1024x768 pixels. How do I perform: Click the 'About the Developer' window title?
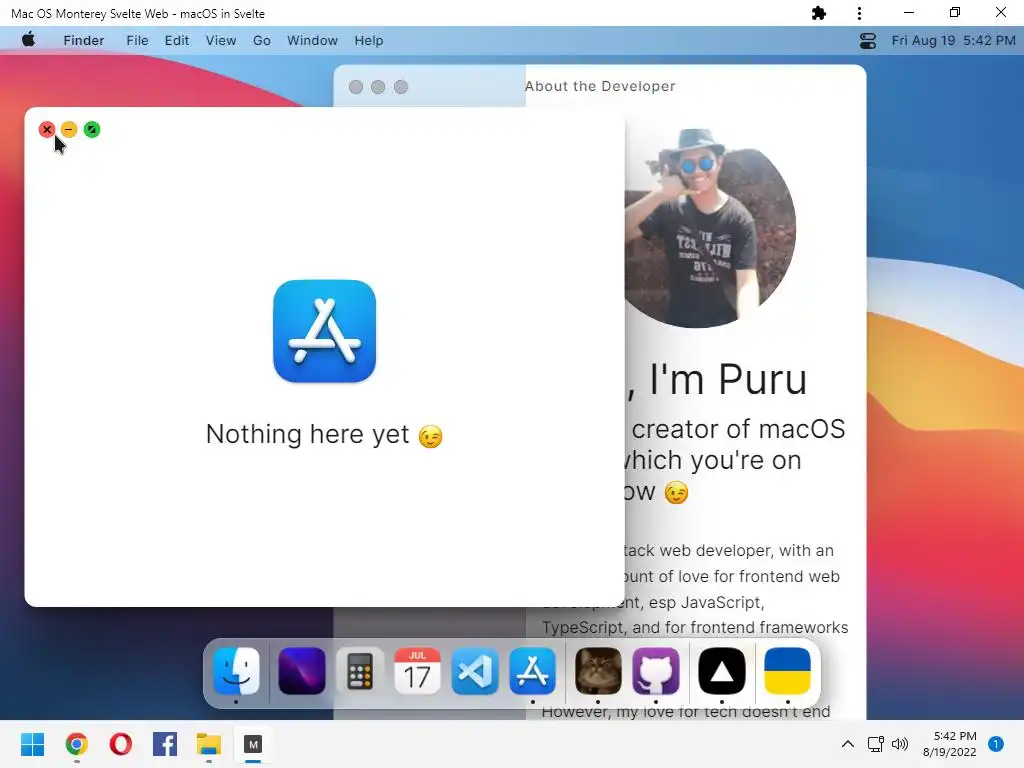point(600,86)
